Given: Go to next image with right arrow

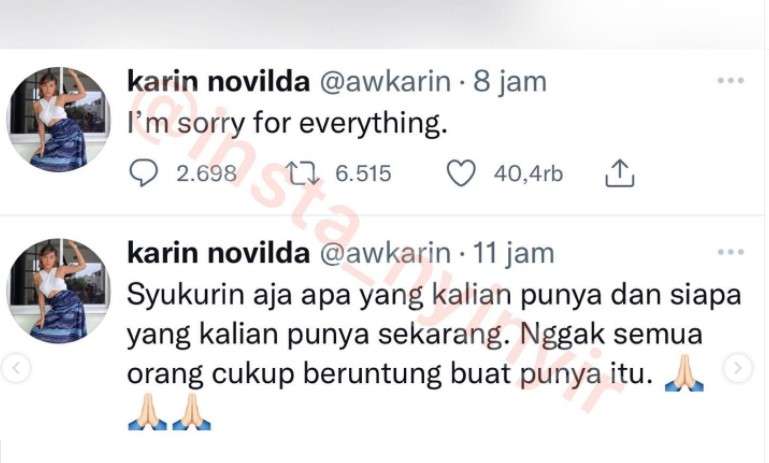Looking at the screenshot, I should (x=738, y=367).
